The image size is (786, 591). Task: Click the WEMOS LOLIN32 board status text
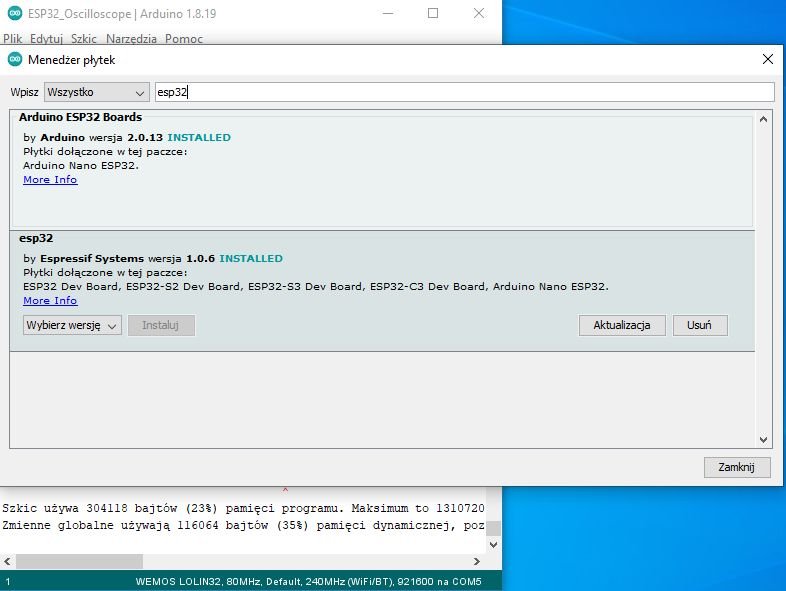[308, 581]
